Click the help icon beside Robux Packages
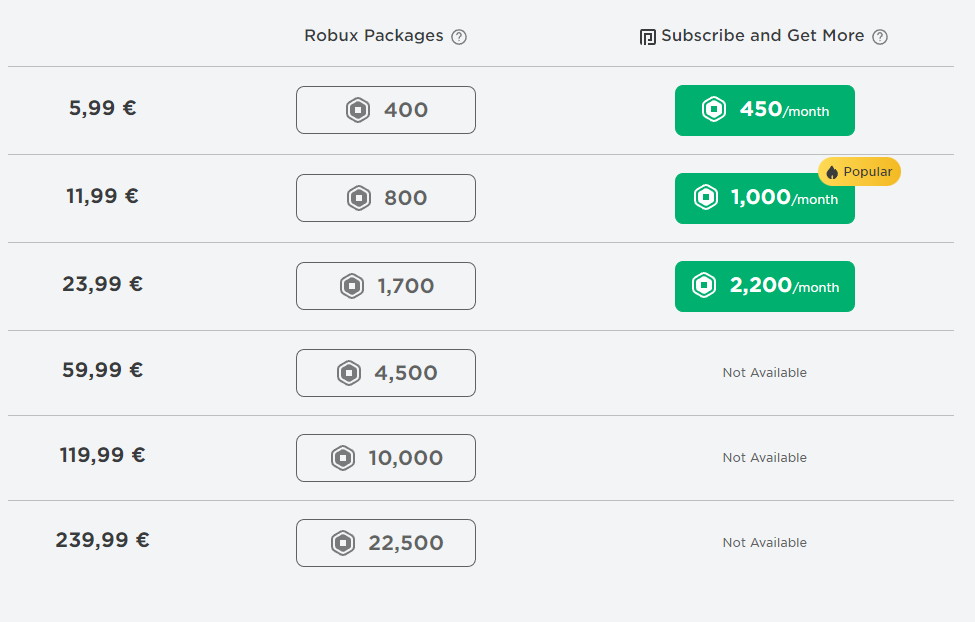The image size is (975, 622). click(459, 37)
